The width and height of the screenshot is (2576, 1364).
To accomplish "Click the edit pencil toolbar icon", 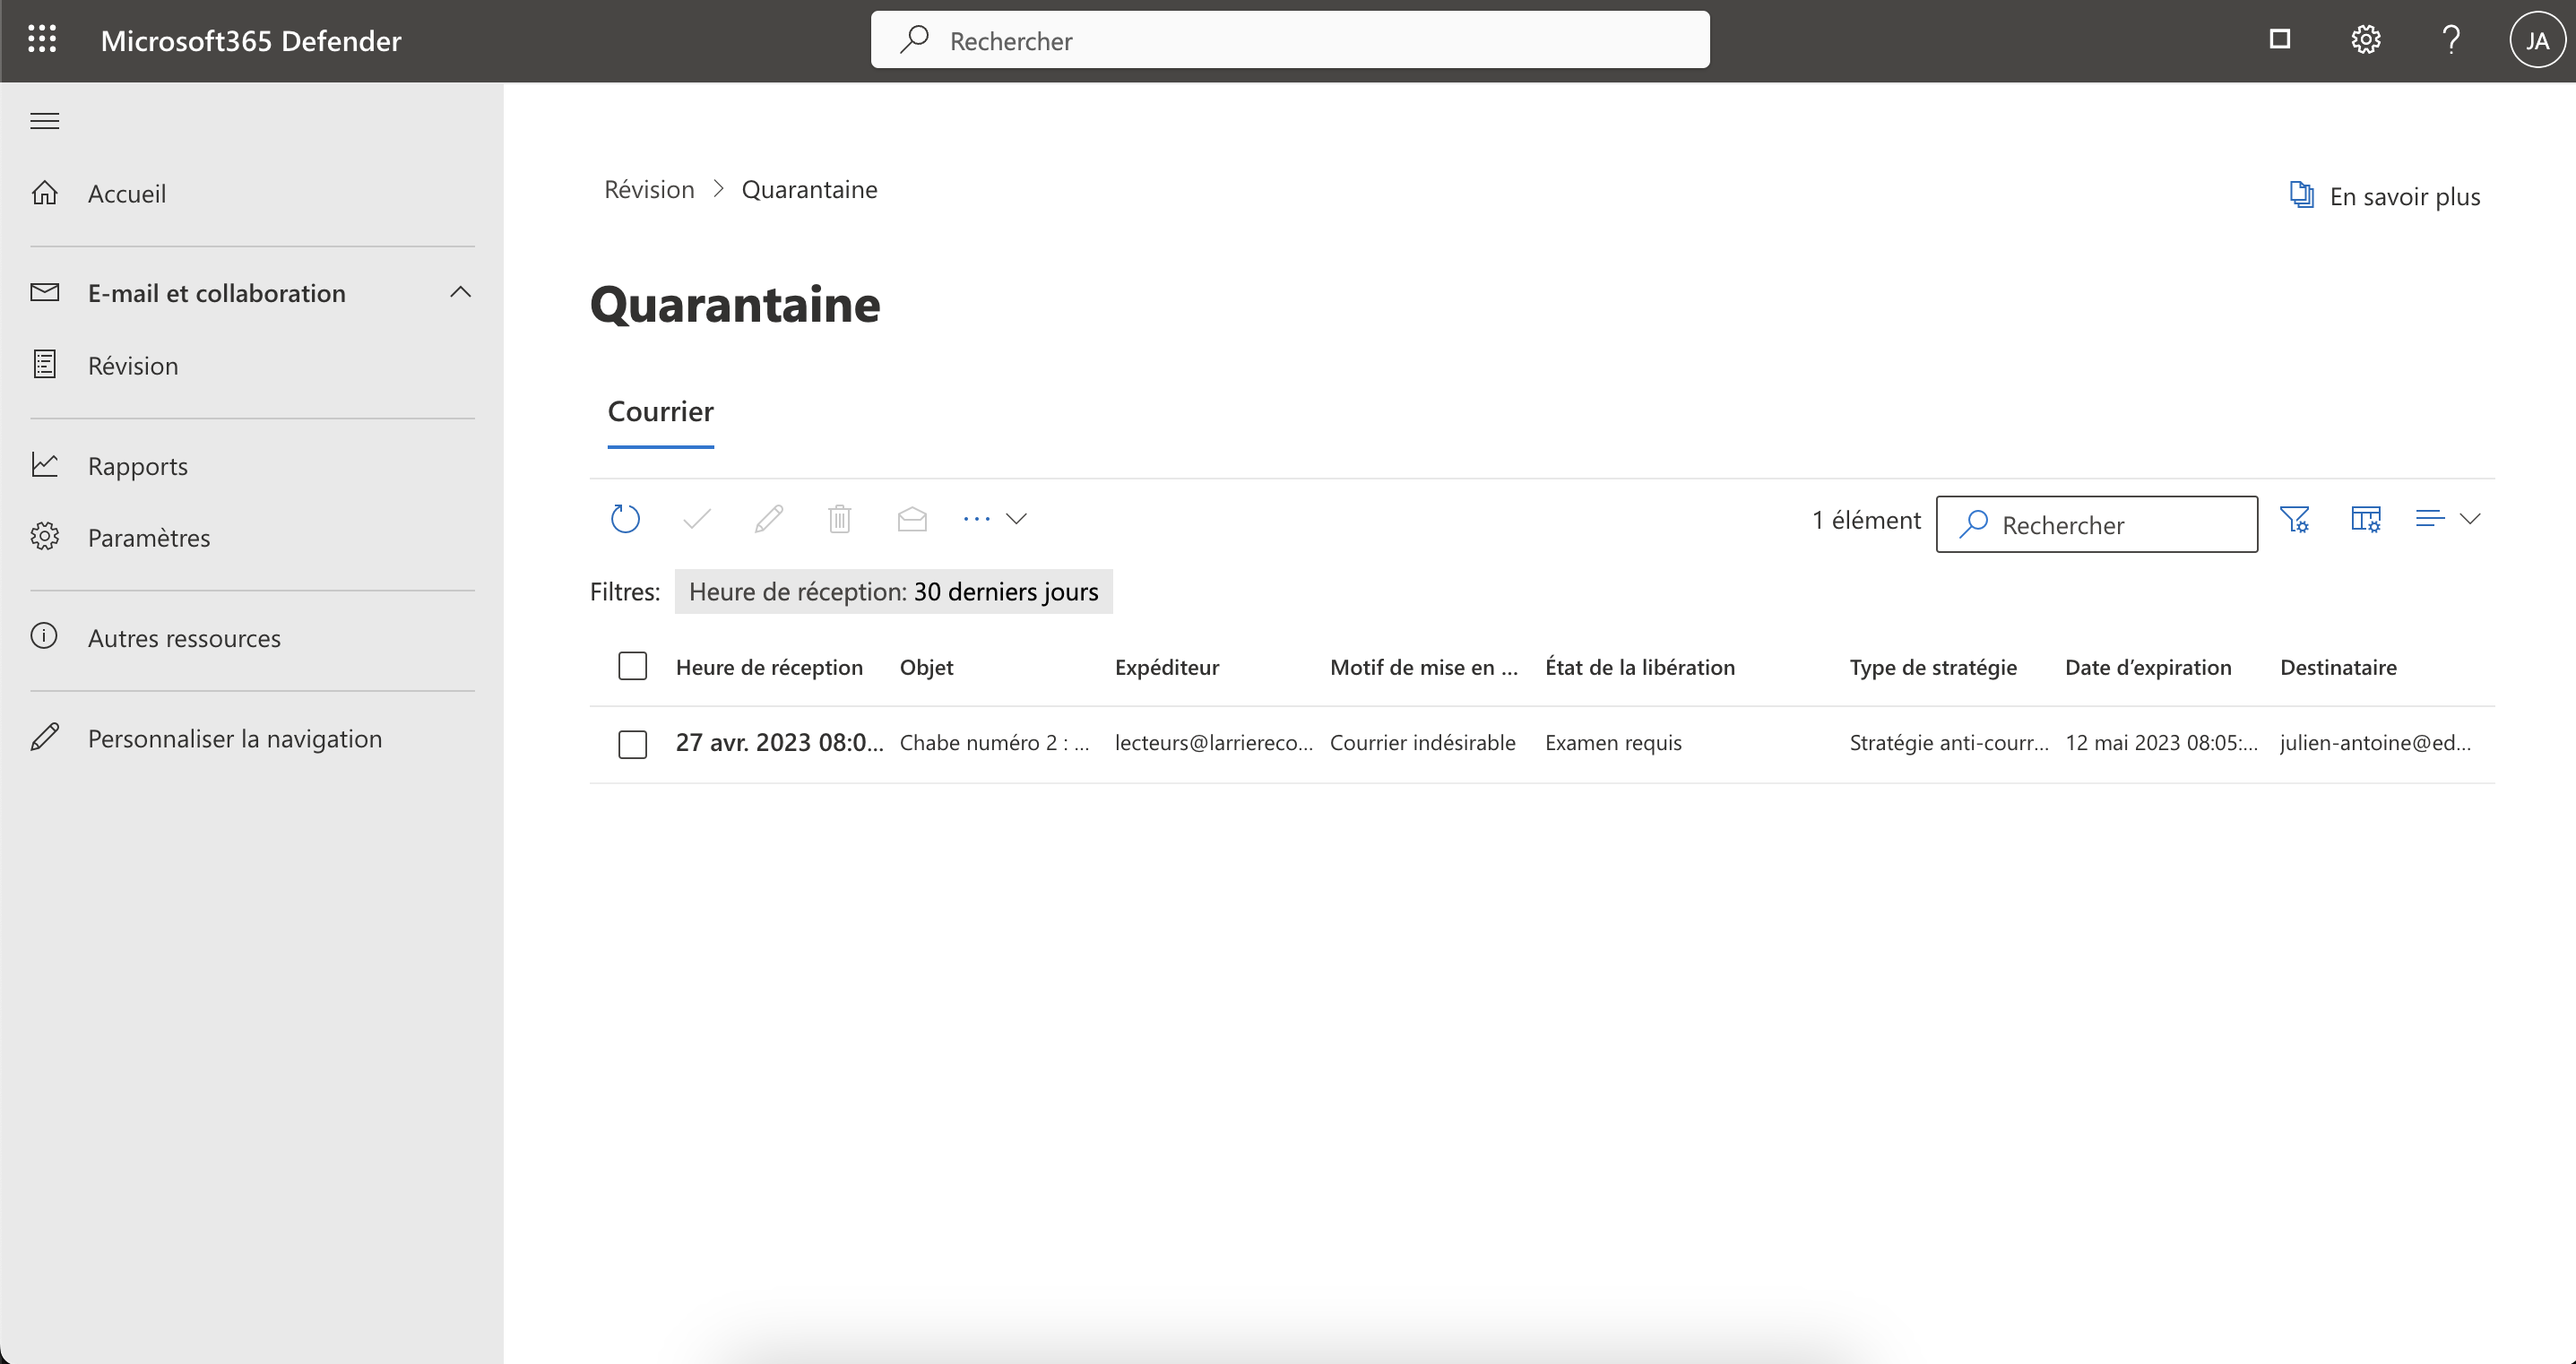I will (x=769, y=519).
